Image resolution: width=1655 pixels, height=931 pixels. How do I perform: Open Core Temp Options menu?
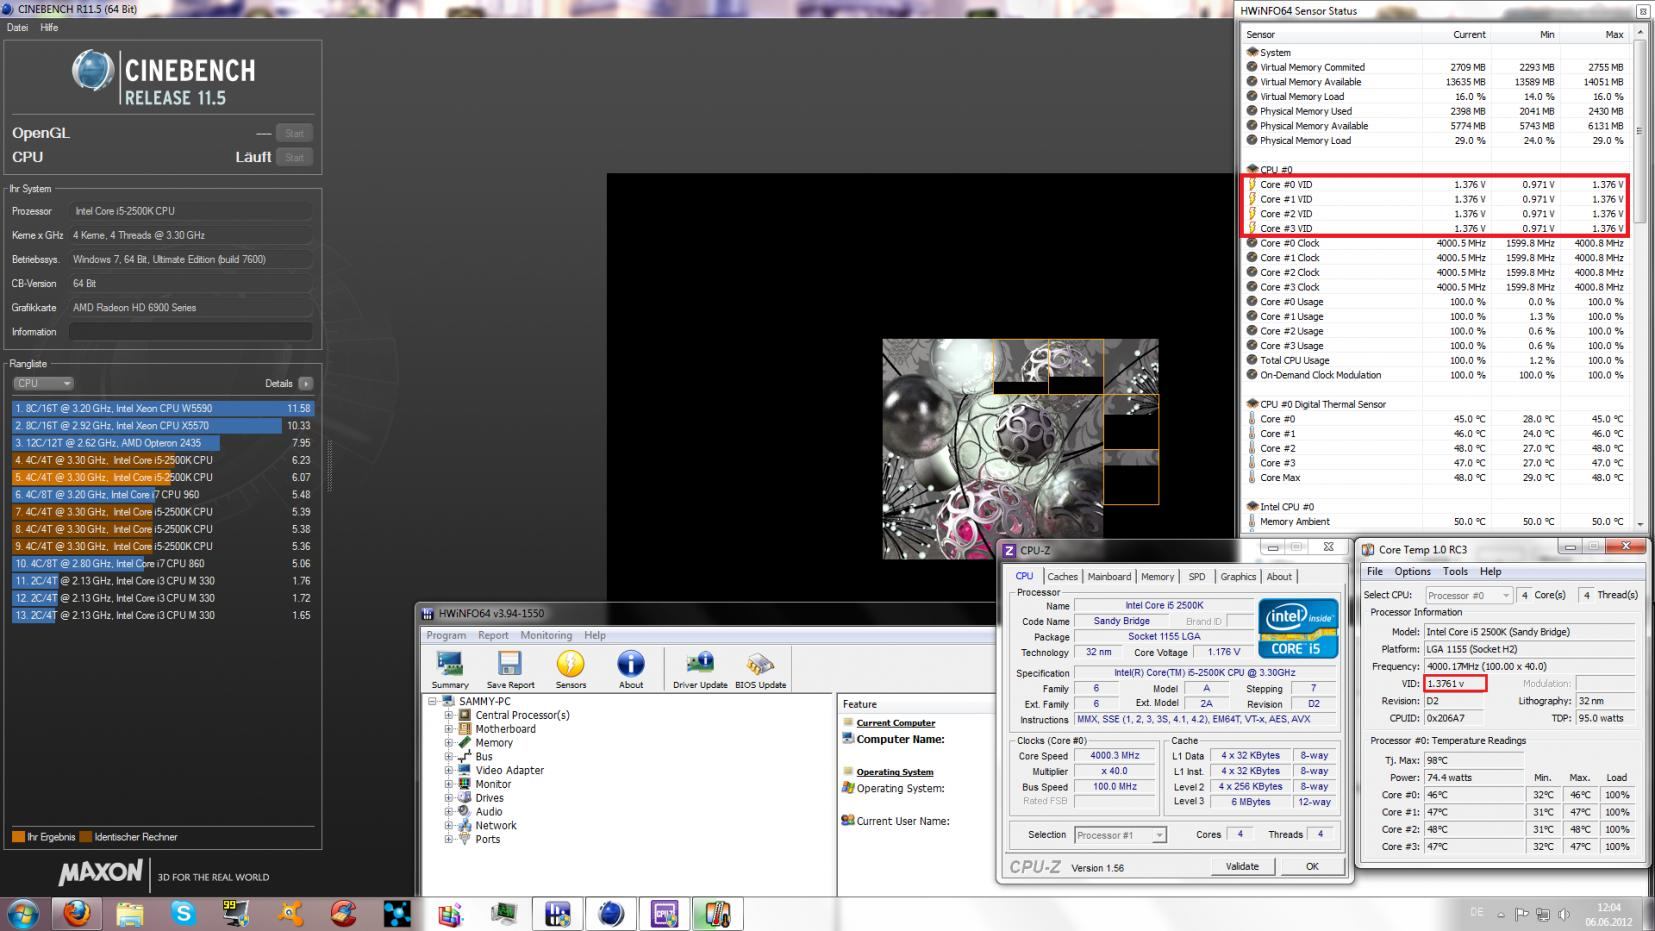1412,571
